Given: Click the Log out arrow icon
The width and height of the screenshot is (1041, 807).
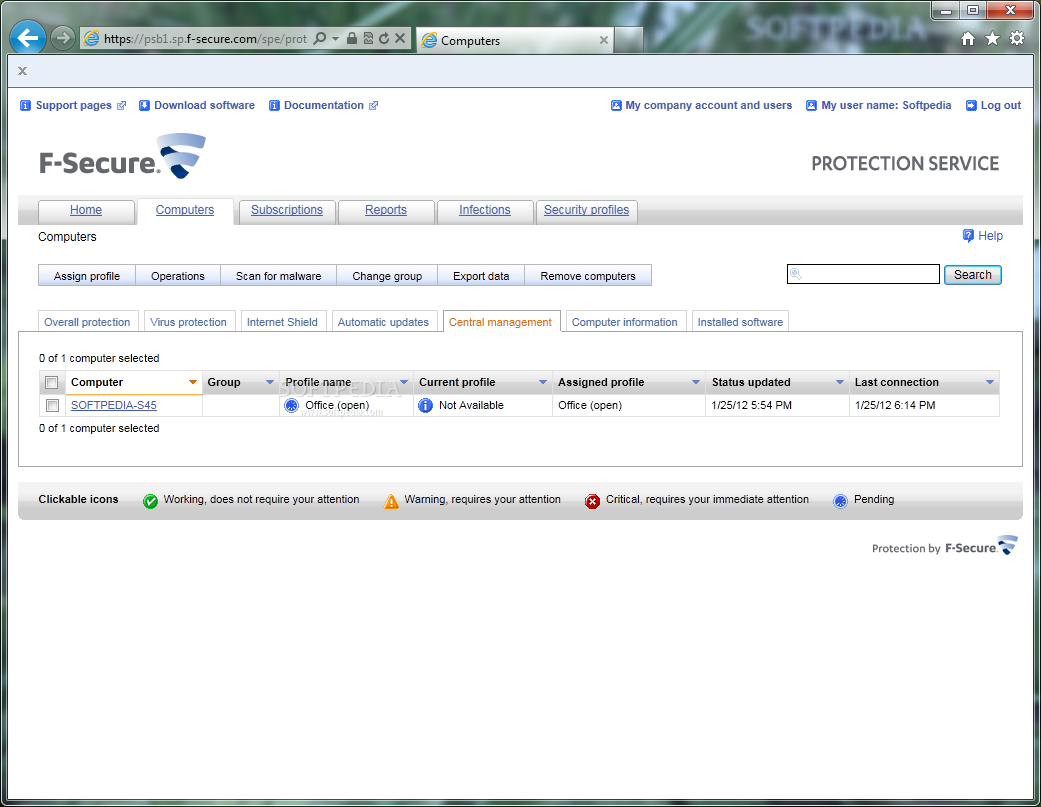Looking at the screenshot, I should click(x=971, y=106).
